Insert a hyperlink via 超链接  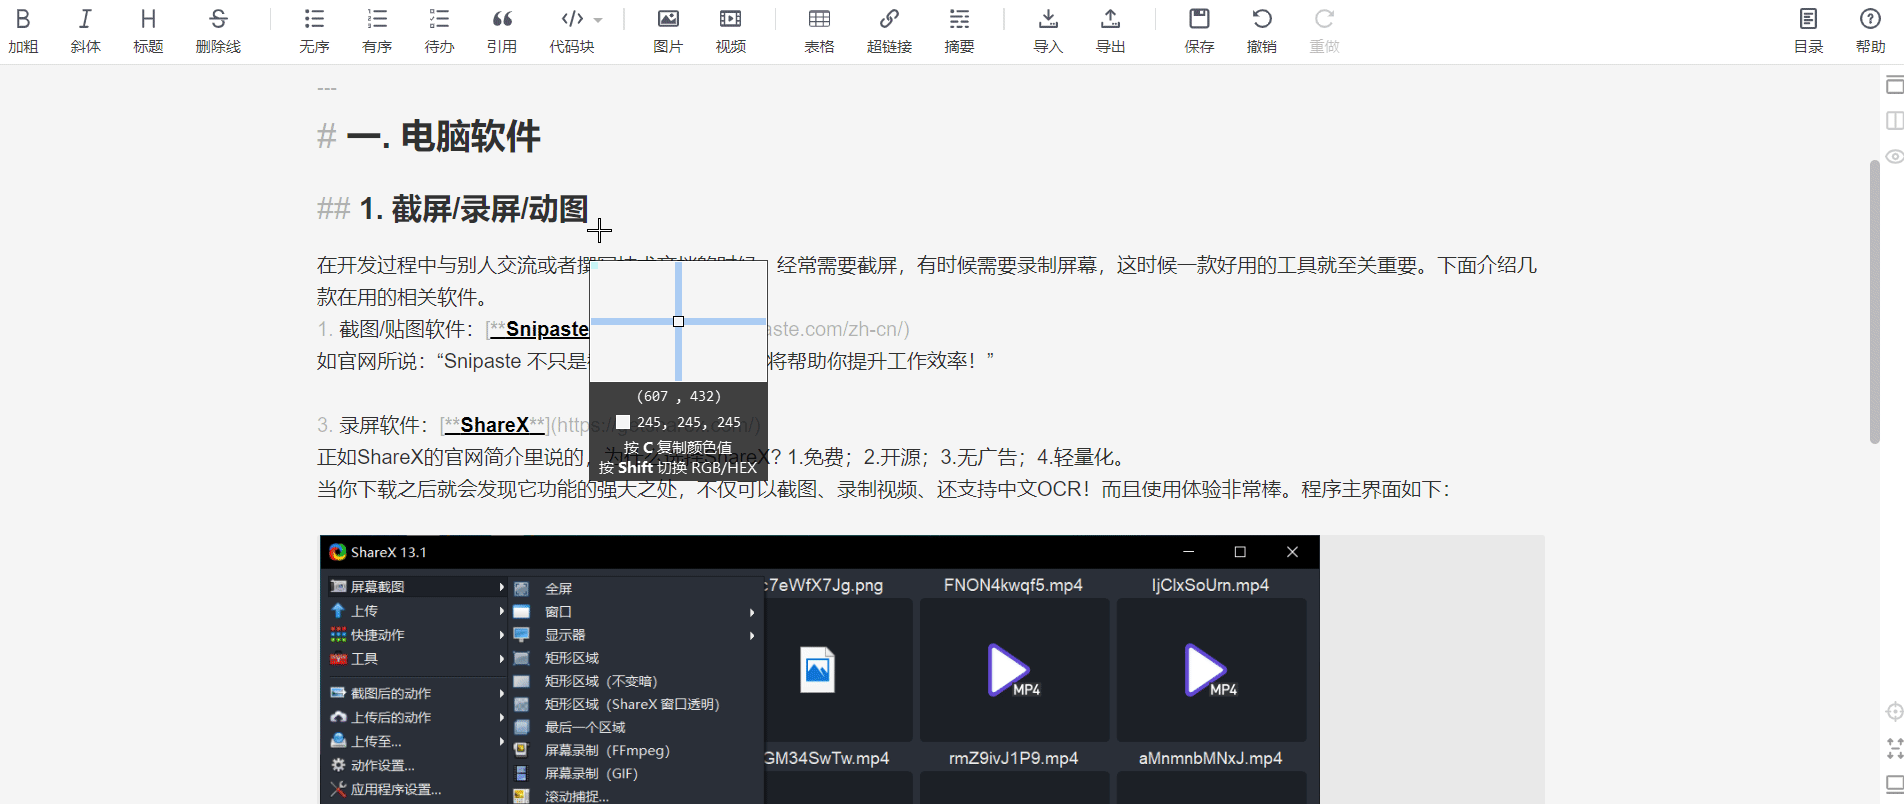(889, 31)
